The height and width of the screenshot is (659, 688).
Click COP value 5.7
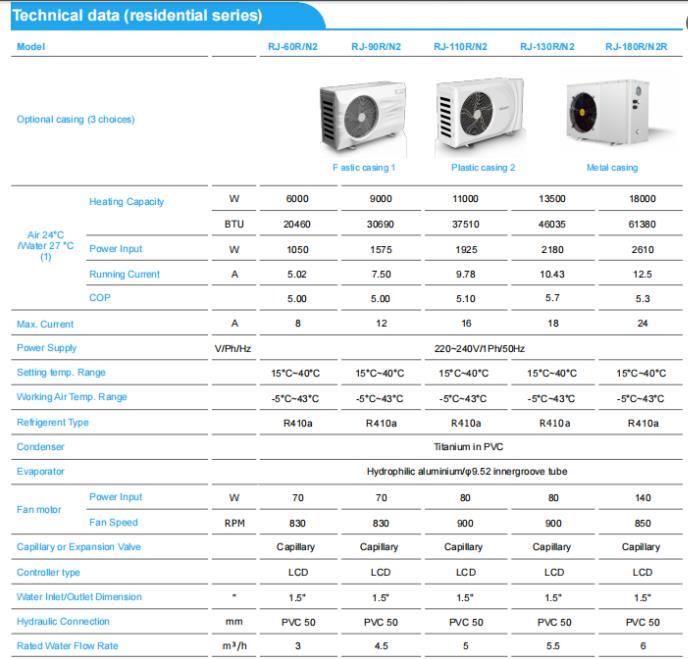(x=552, y=297)
